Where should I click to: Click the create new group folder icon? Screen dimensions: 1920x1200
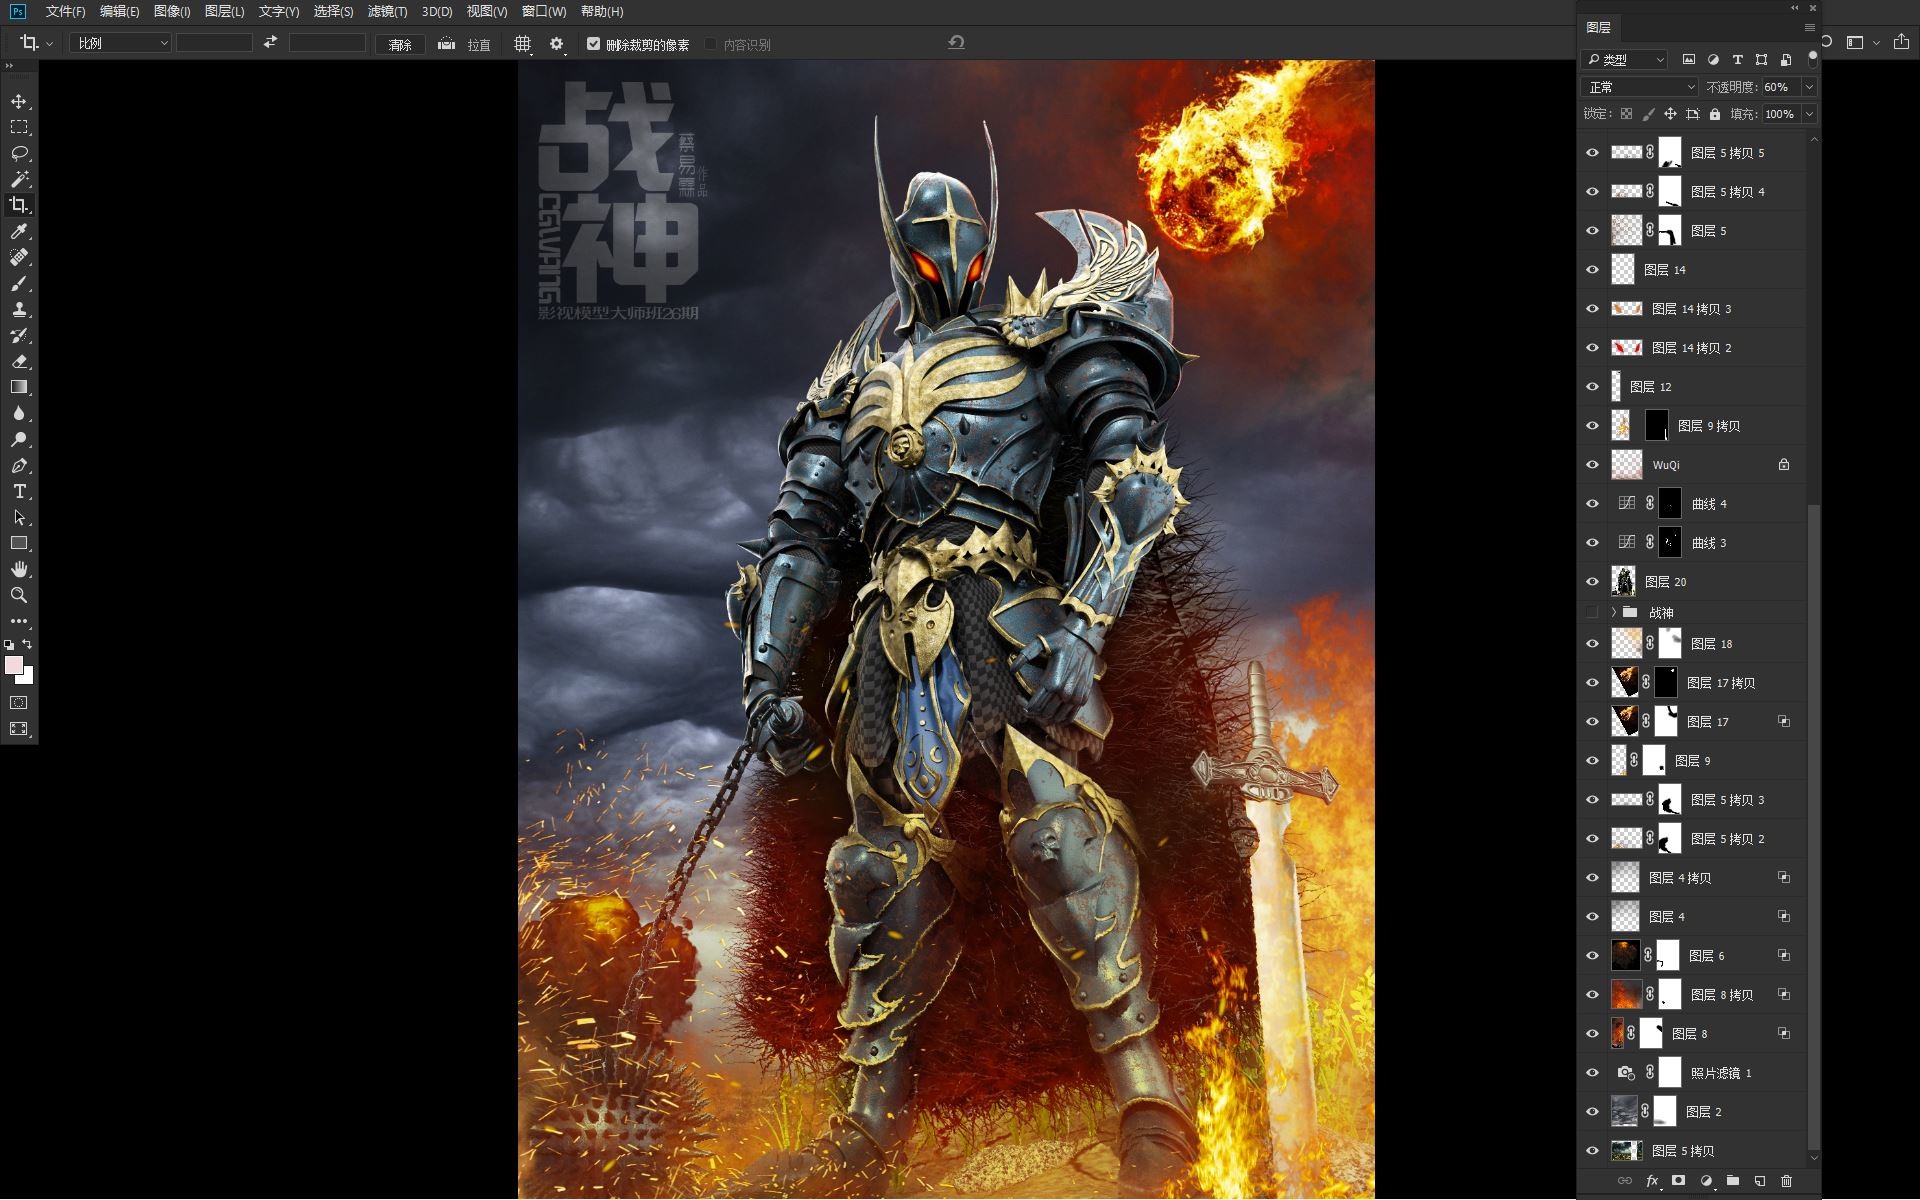pos(1732,1181)
